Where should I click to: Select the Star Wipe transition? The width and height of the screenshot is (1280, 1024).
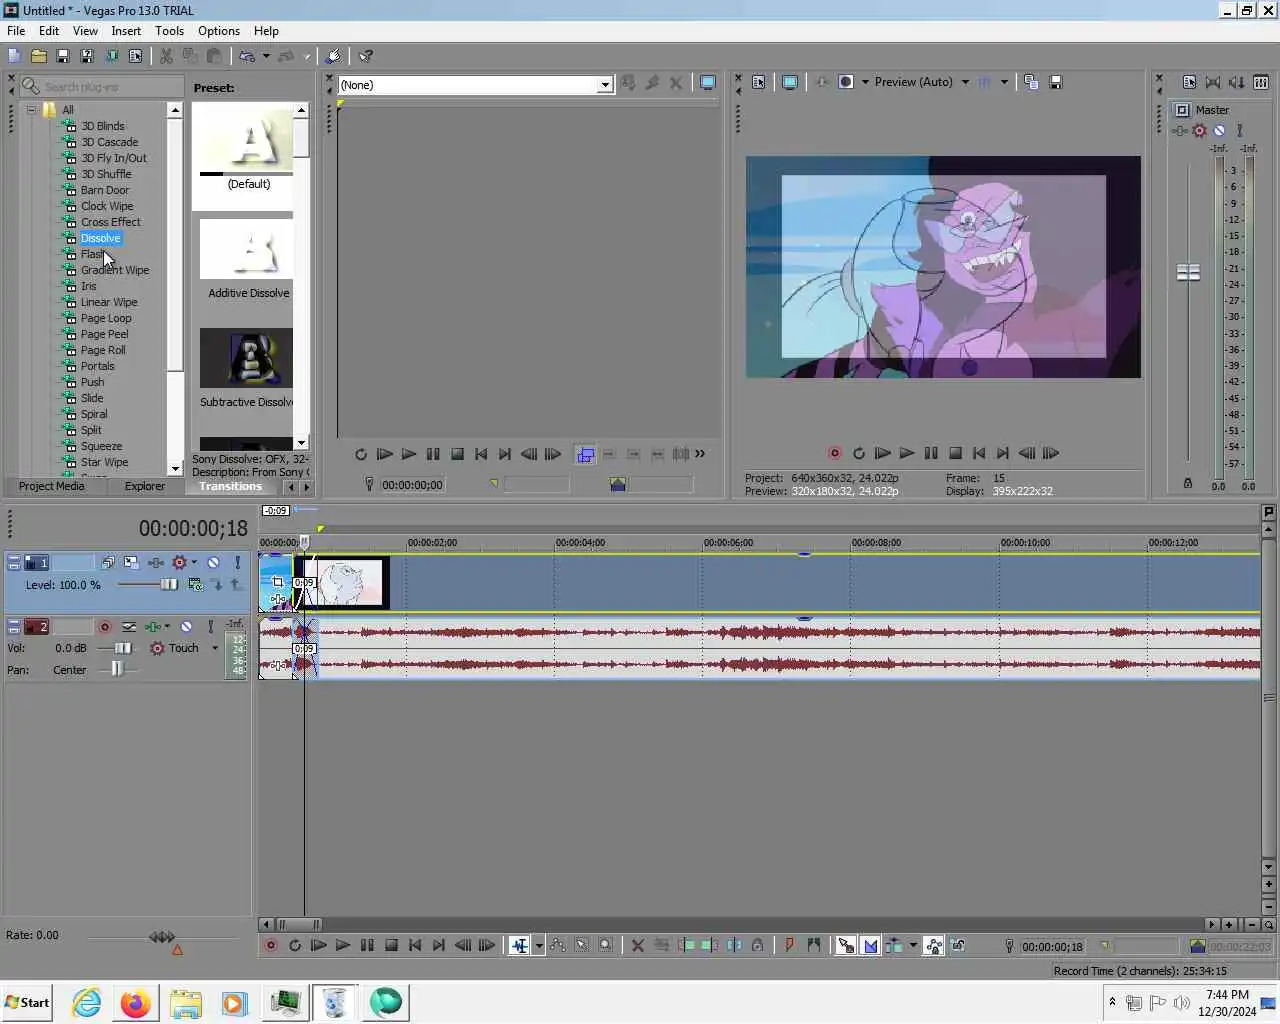[x=105, y=462]
